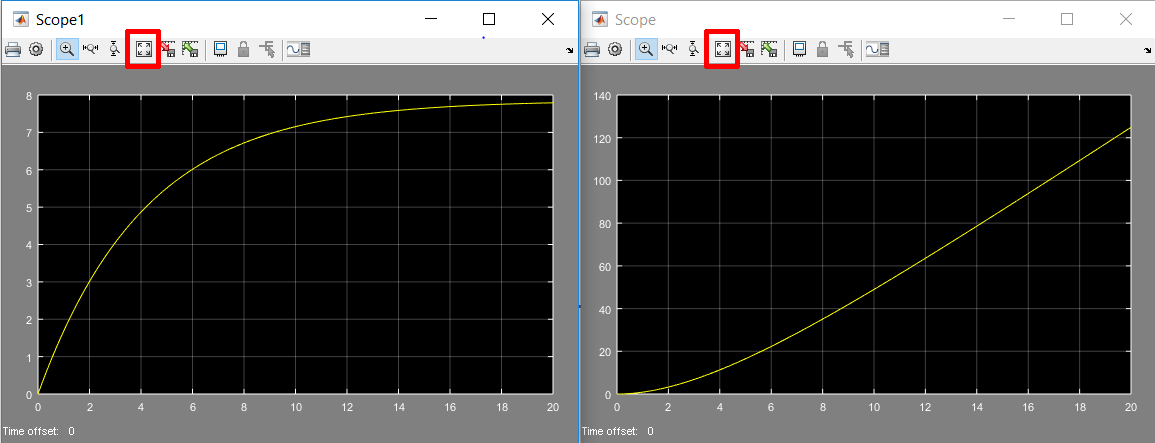Click 'Time offset: 0' in Scope window

pos(617,431)
